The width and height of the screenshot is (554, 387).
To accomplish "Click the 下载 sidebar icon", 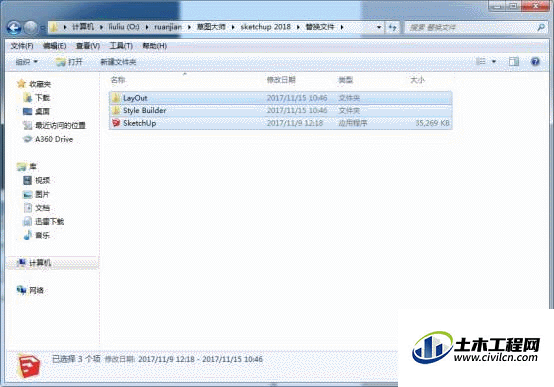I will [27, 98].
